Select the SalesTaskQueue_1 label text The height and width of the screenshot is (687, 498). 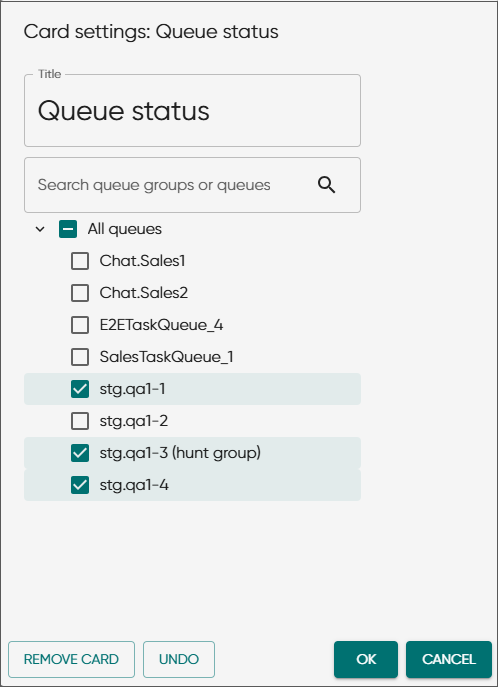[166, 357]
